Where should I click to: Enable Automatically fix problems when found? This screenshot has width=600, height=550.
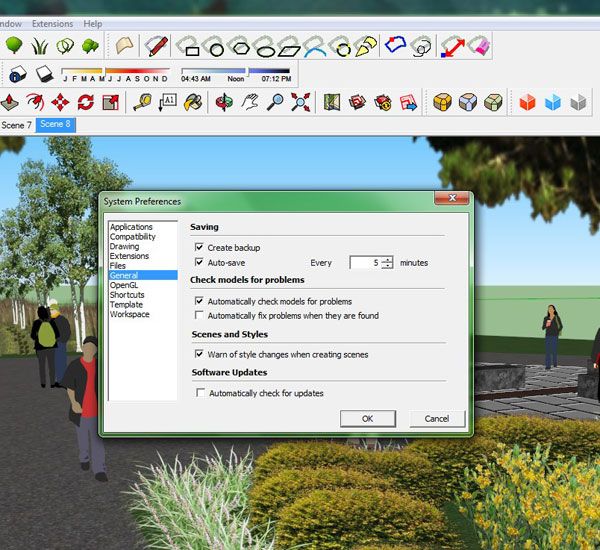point(199,315)
